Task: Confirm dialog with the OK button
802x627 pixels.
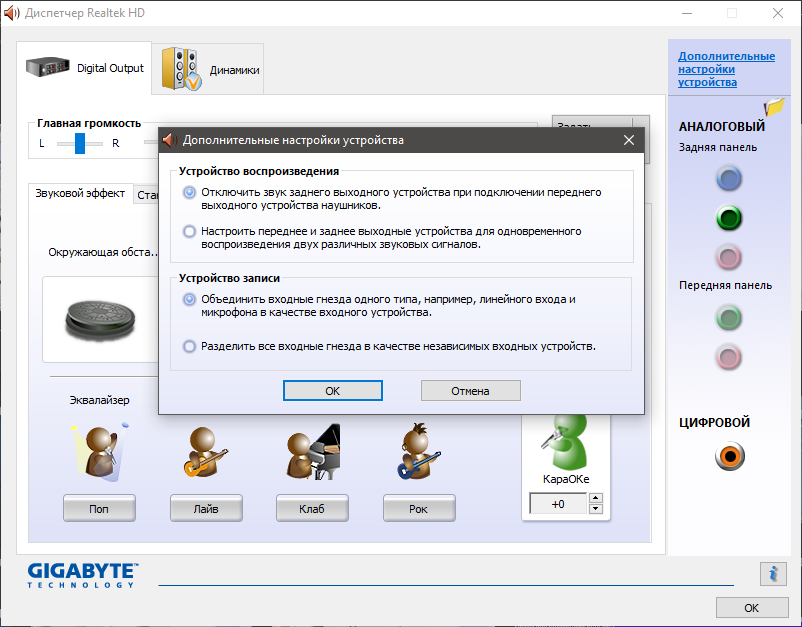Action: point(332,391)
